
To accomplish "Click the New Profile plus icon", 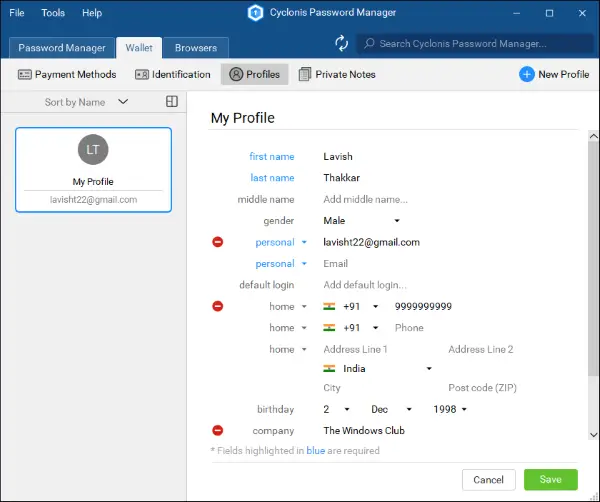I will pos(527,74).
